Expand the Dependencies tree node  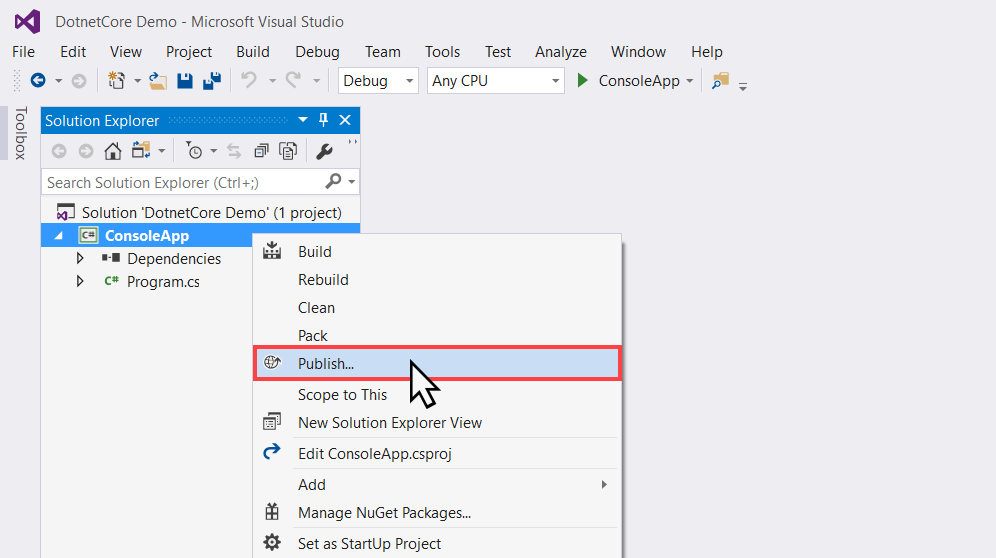pyautogui.click(x=80, y=258)
